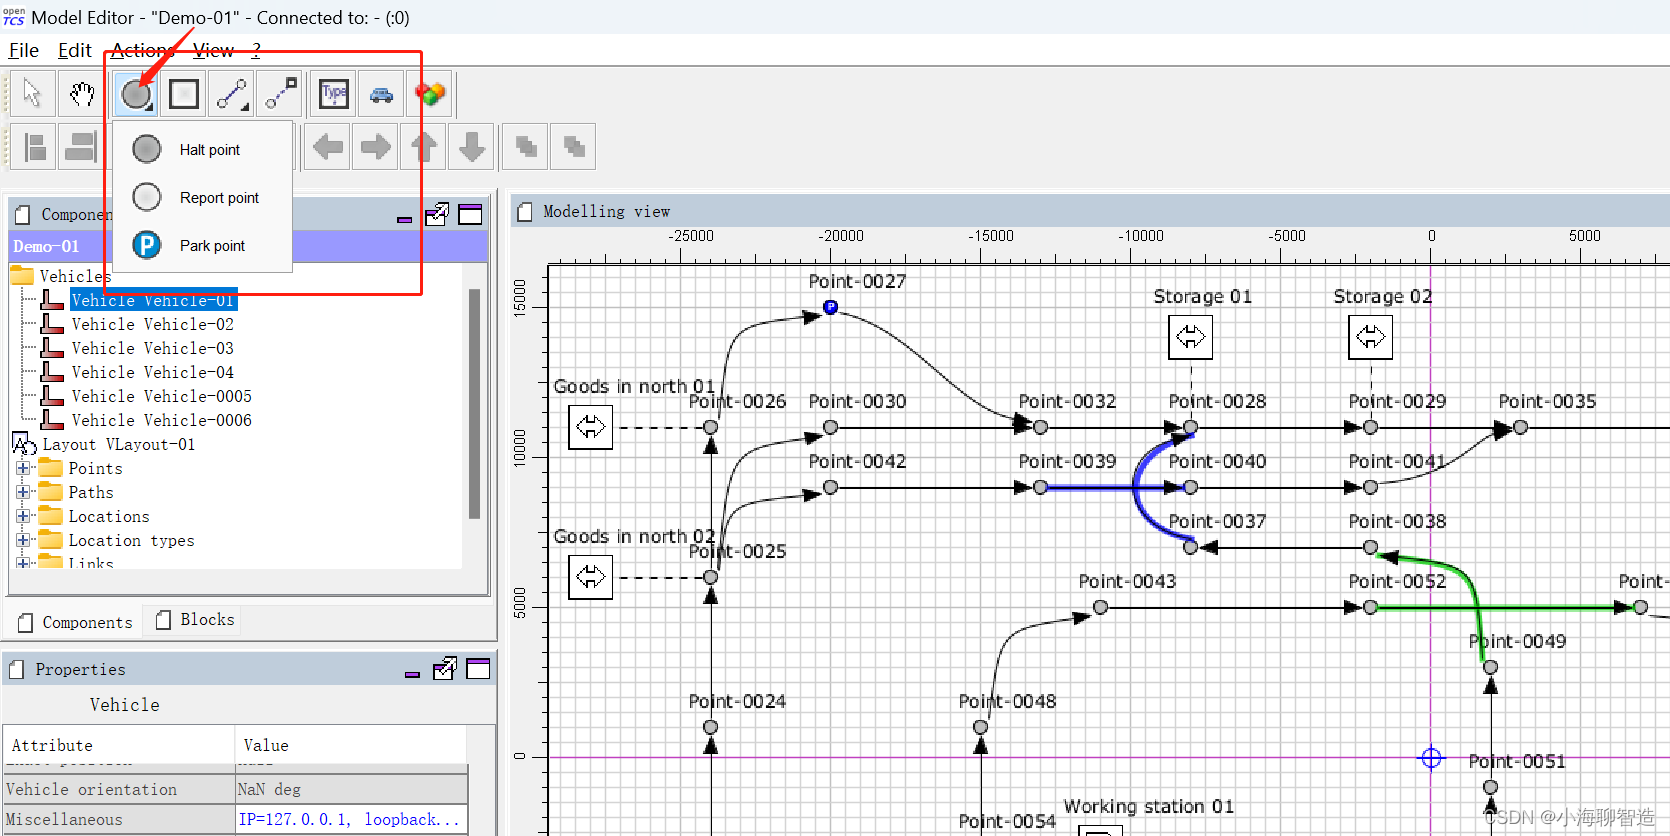Screen dimensions: 1670x836
Task: Open the Actions menu
Action: pyautogui.click(x=141, y=50)
